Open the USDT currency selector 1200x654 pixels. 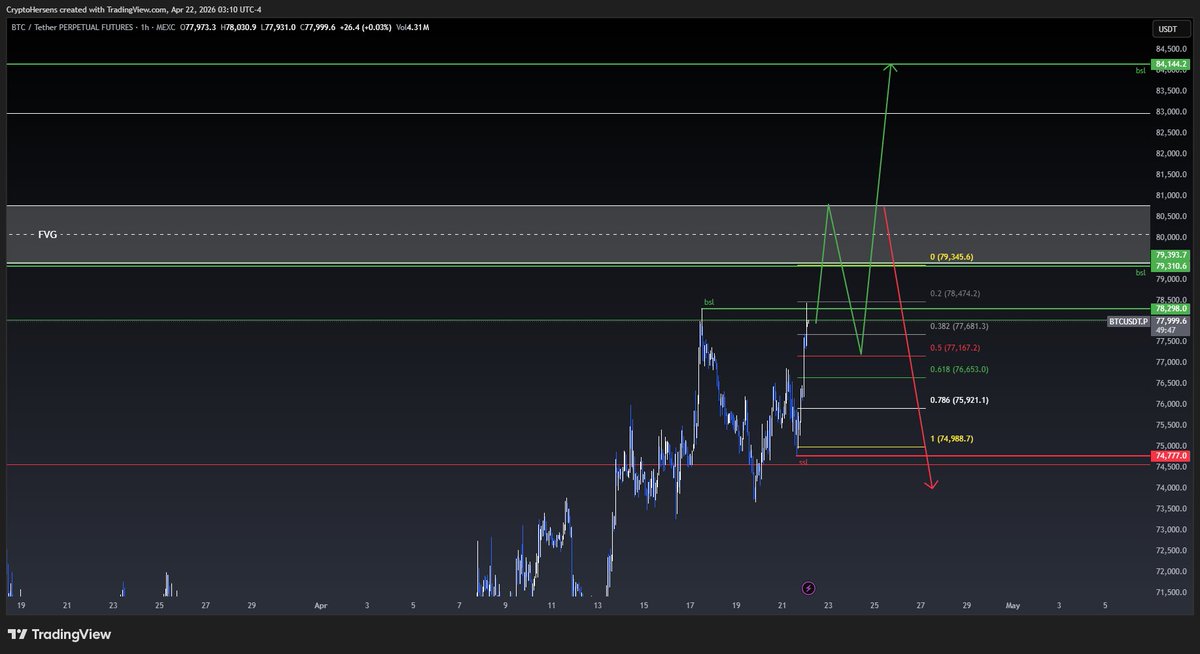coord(1167,29)
